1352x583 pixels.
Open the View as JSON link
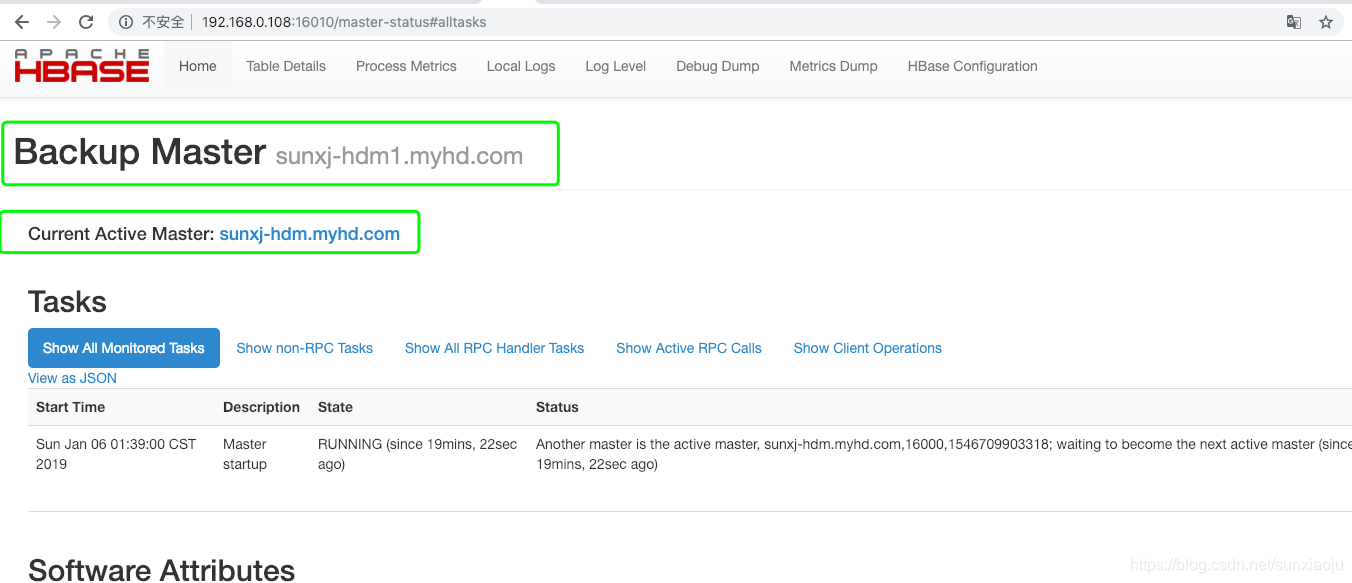tap(72, 378)
